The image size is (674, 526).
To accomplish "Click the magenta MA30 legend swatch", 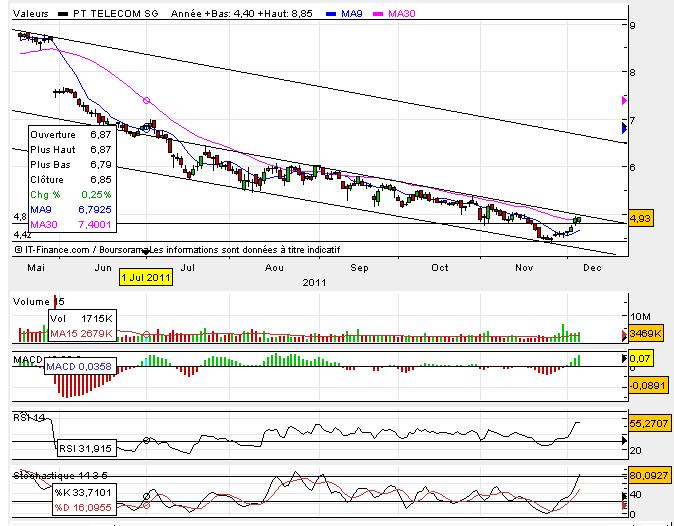I will point(378,14).
